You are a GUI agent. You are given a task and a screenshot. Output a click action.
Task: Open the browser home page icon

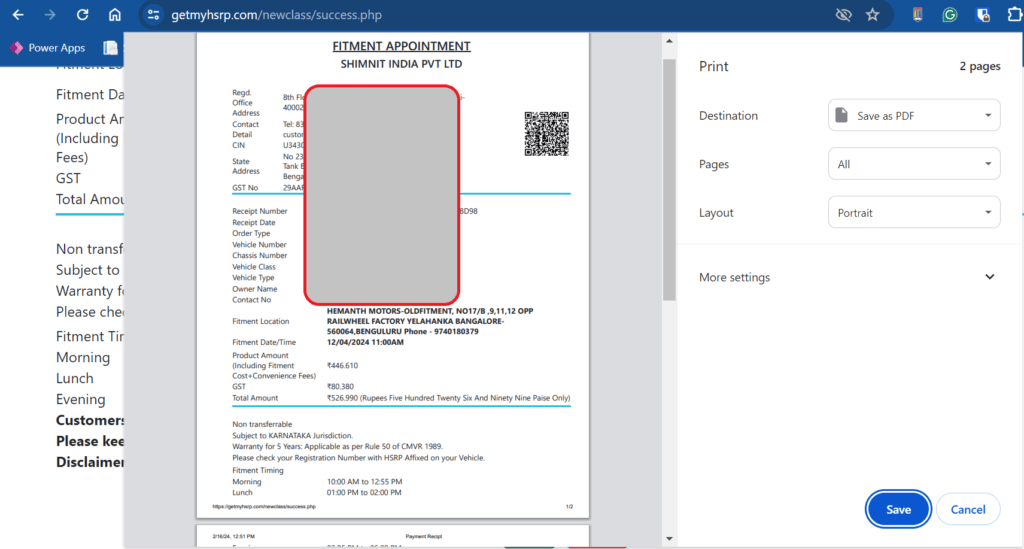tap(115, 14)
